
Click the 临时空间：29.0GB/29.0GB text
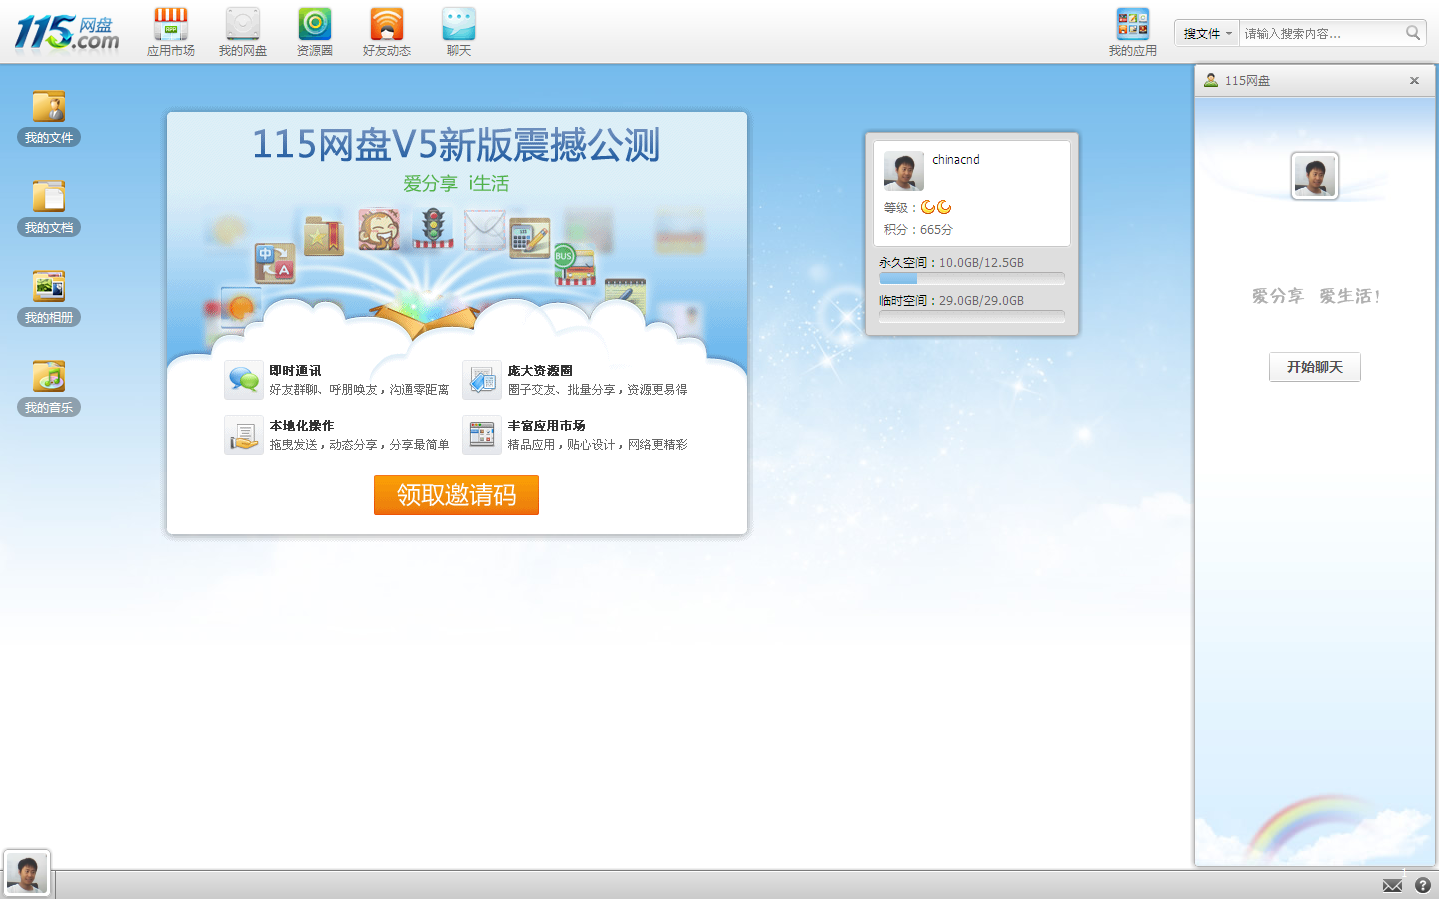[951, 301]
